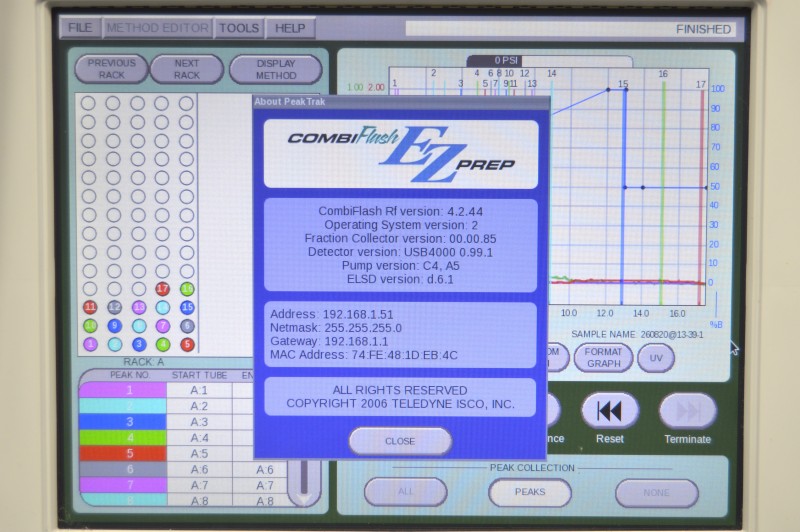
Task: Select purple tube 13 in the rack
Action: [139, 307]
